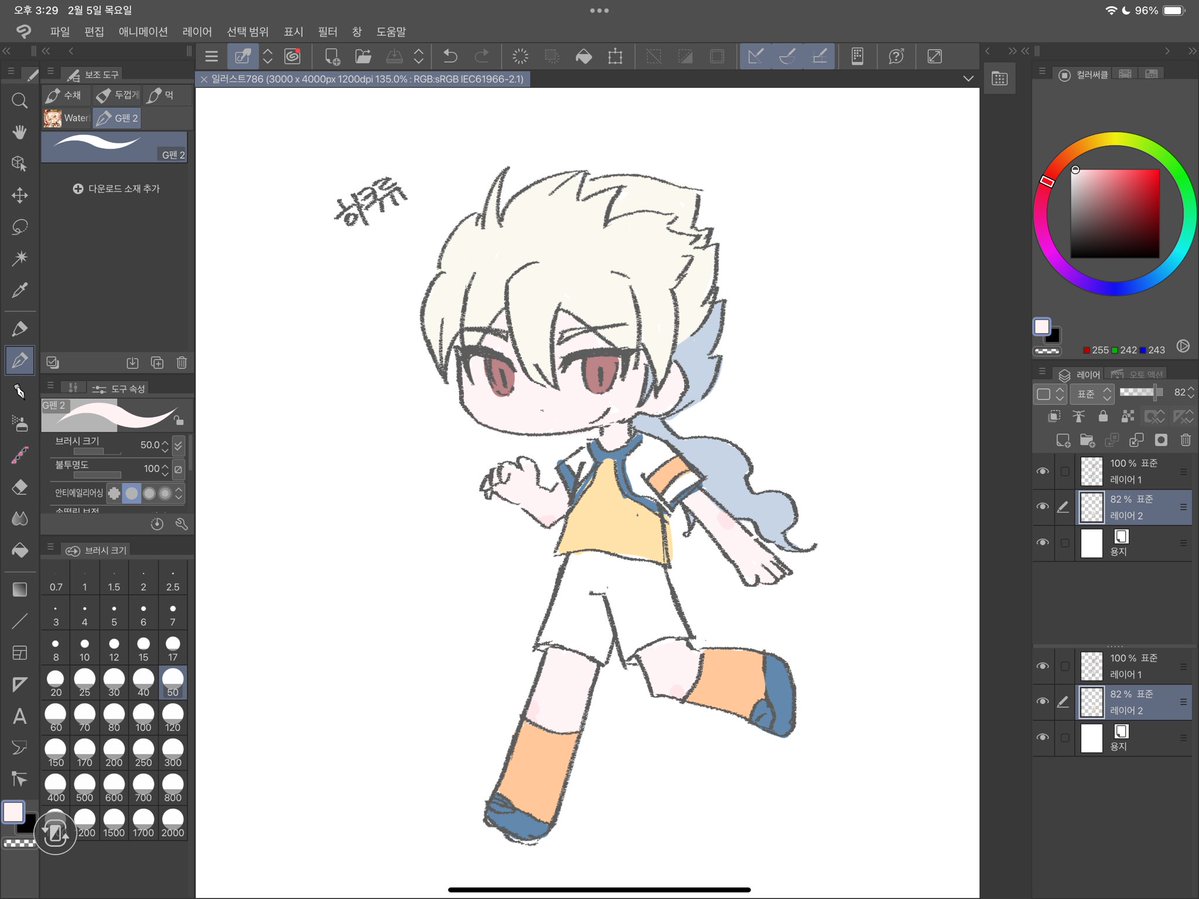Select the Auto Select magic wand tool
The height and width of the screenshot is (899, 1199).
click(x=20, y=258)
